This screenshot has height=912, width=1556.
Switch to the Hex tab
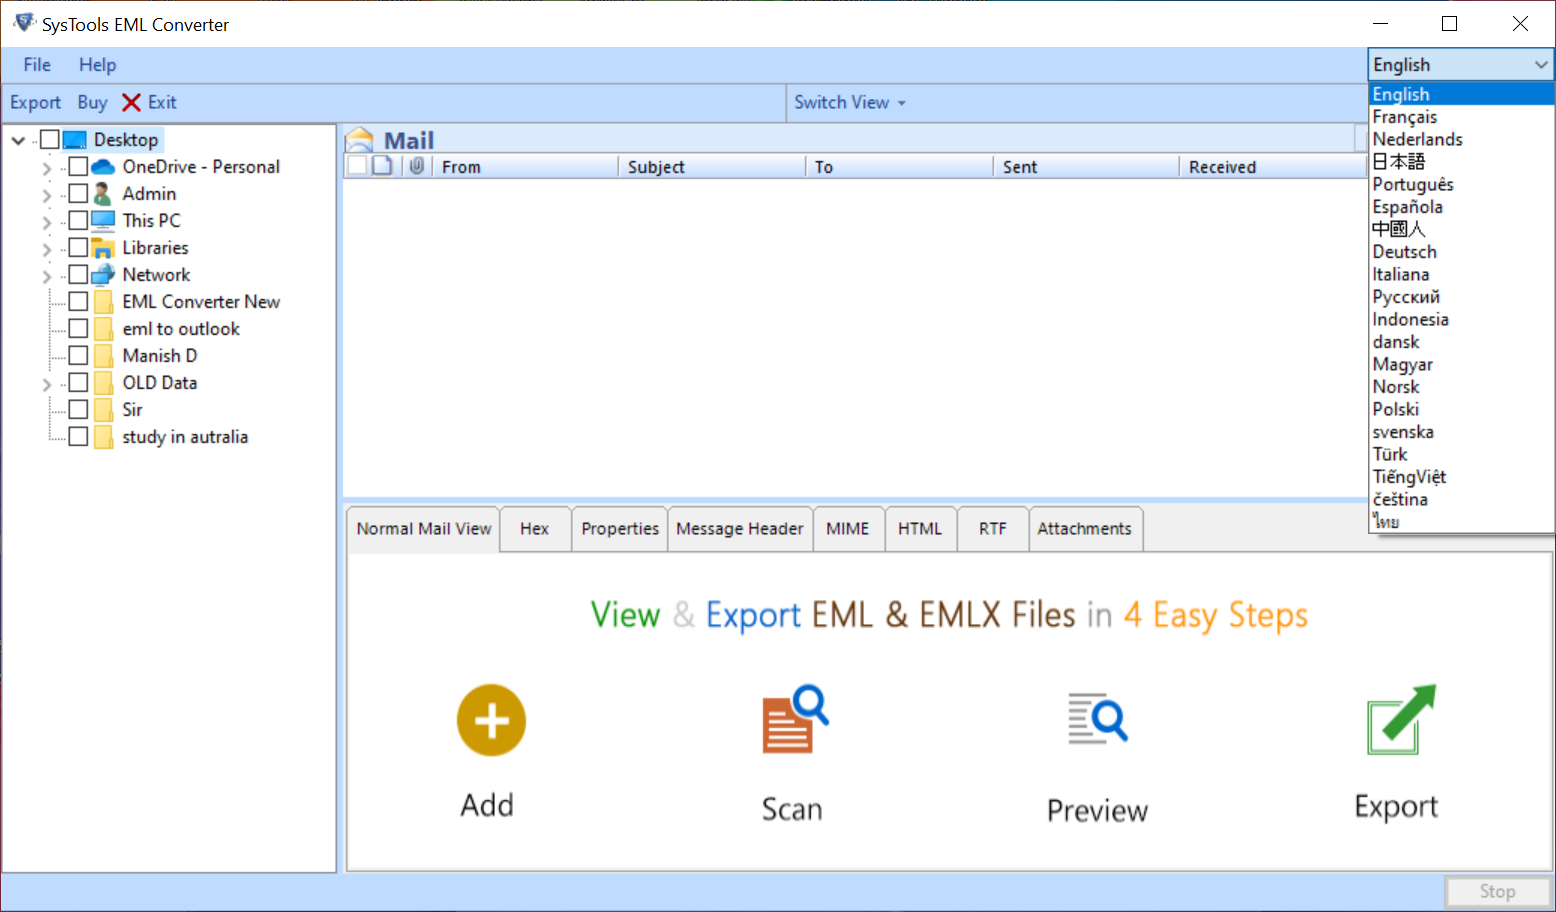point(535,529)
